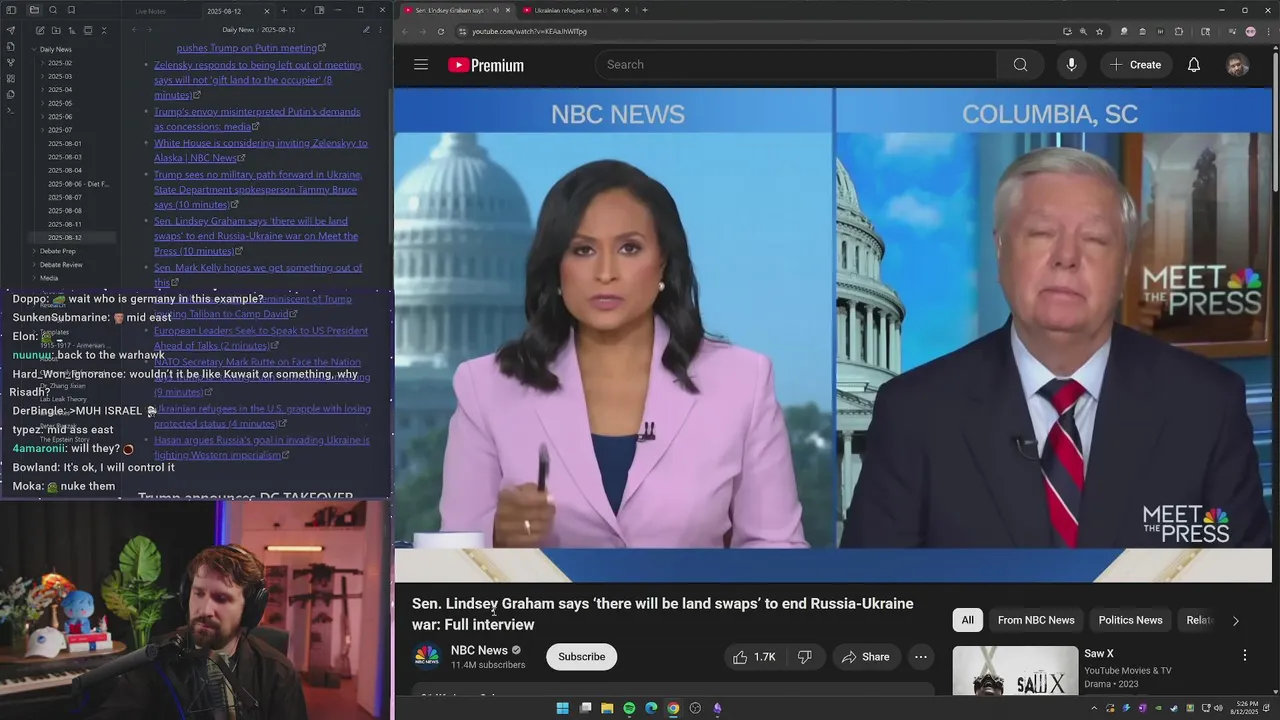Open File Explorer from the taskbar
The height and width of the screenshot is (720, 1280).
coord(607,708)
